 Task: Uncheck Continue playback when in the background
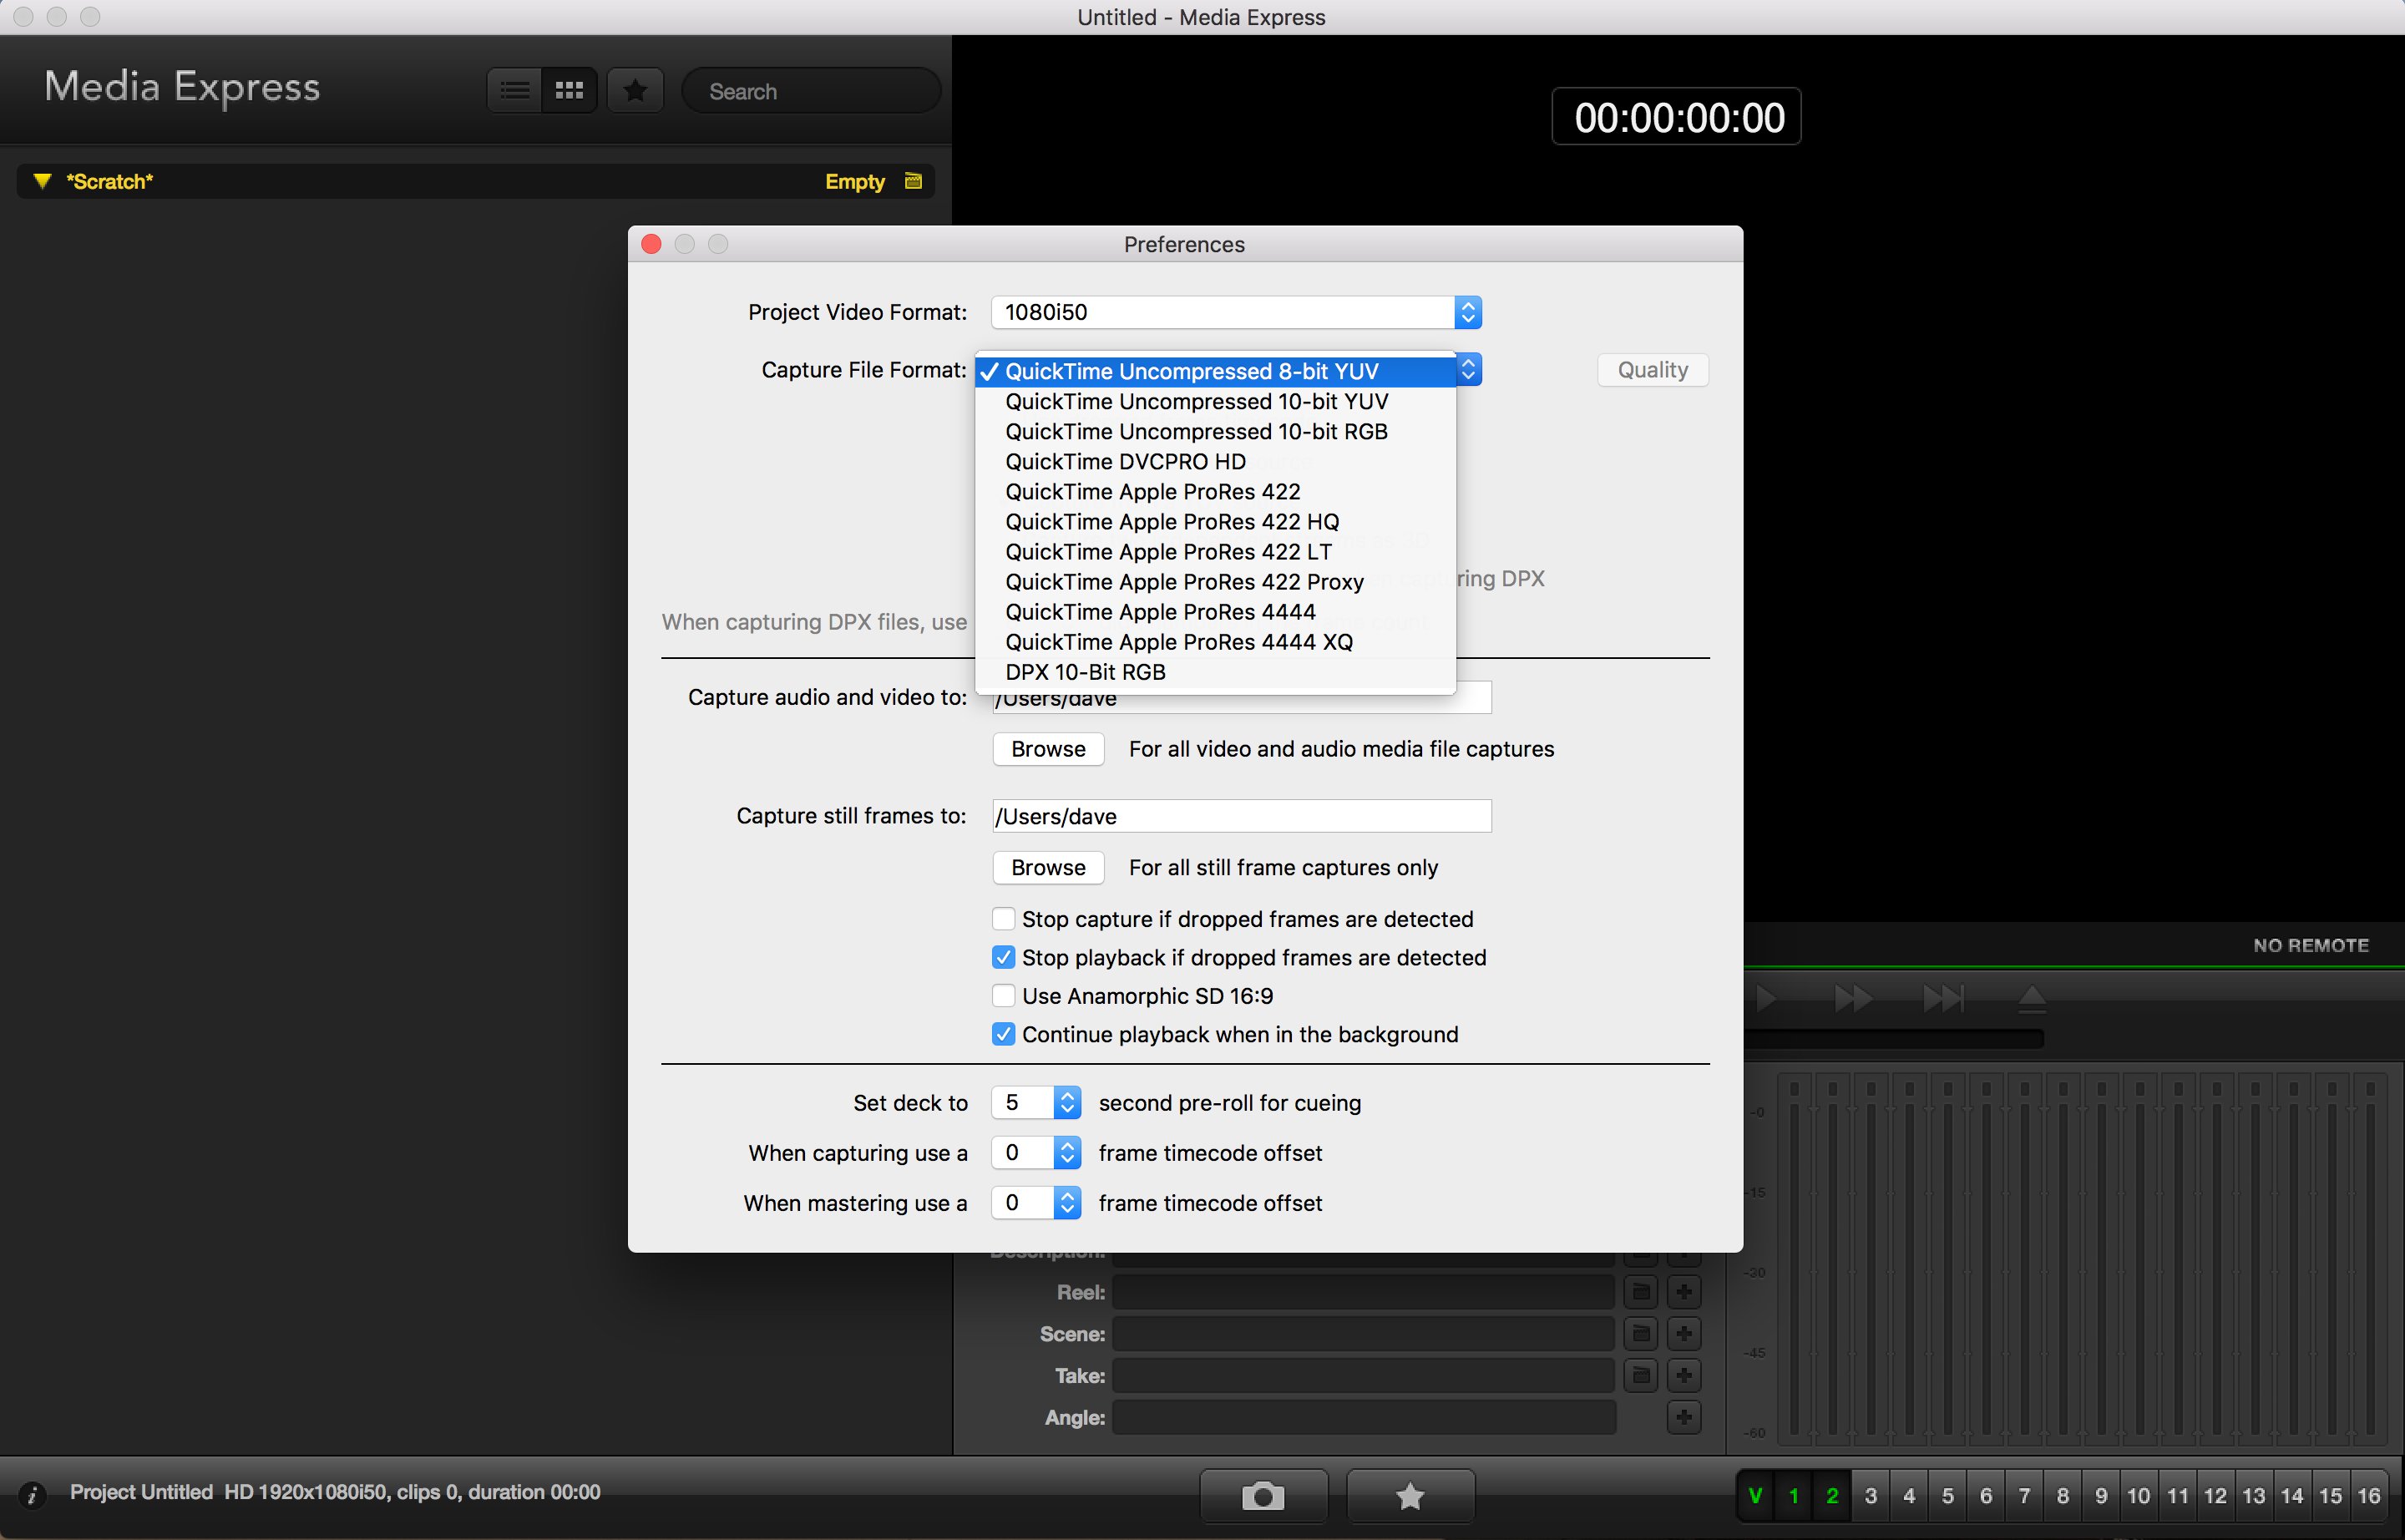1003,1034
